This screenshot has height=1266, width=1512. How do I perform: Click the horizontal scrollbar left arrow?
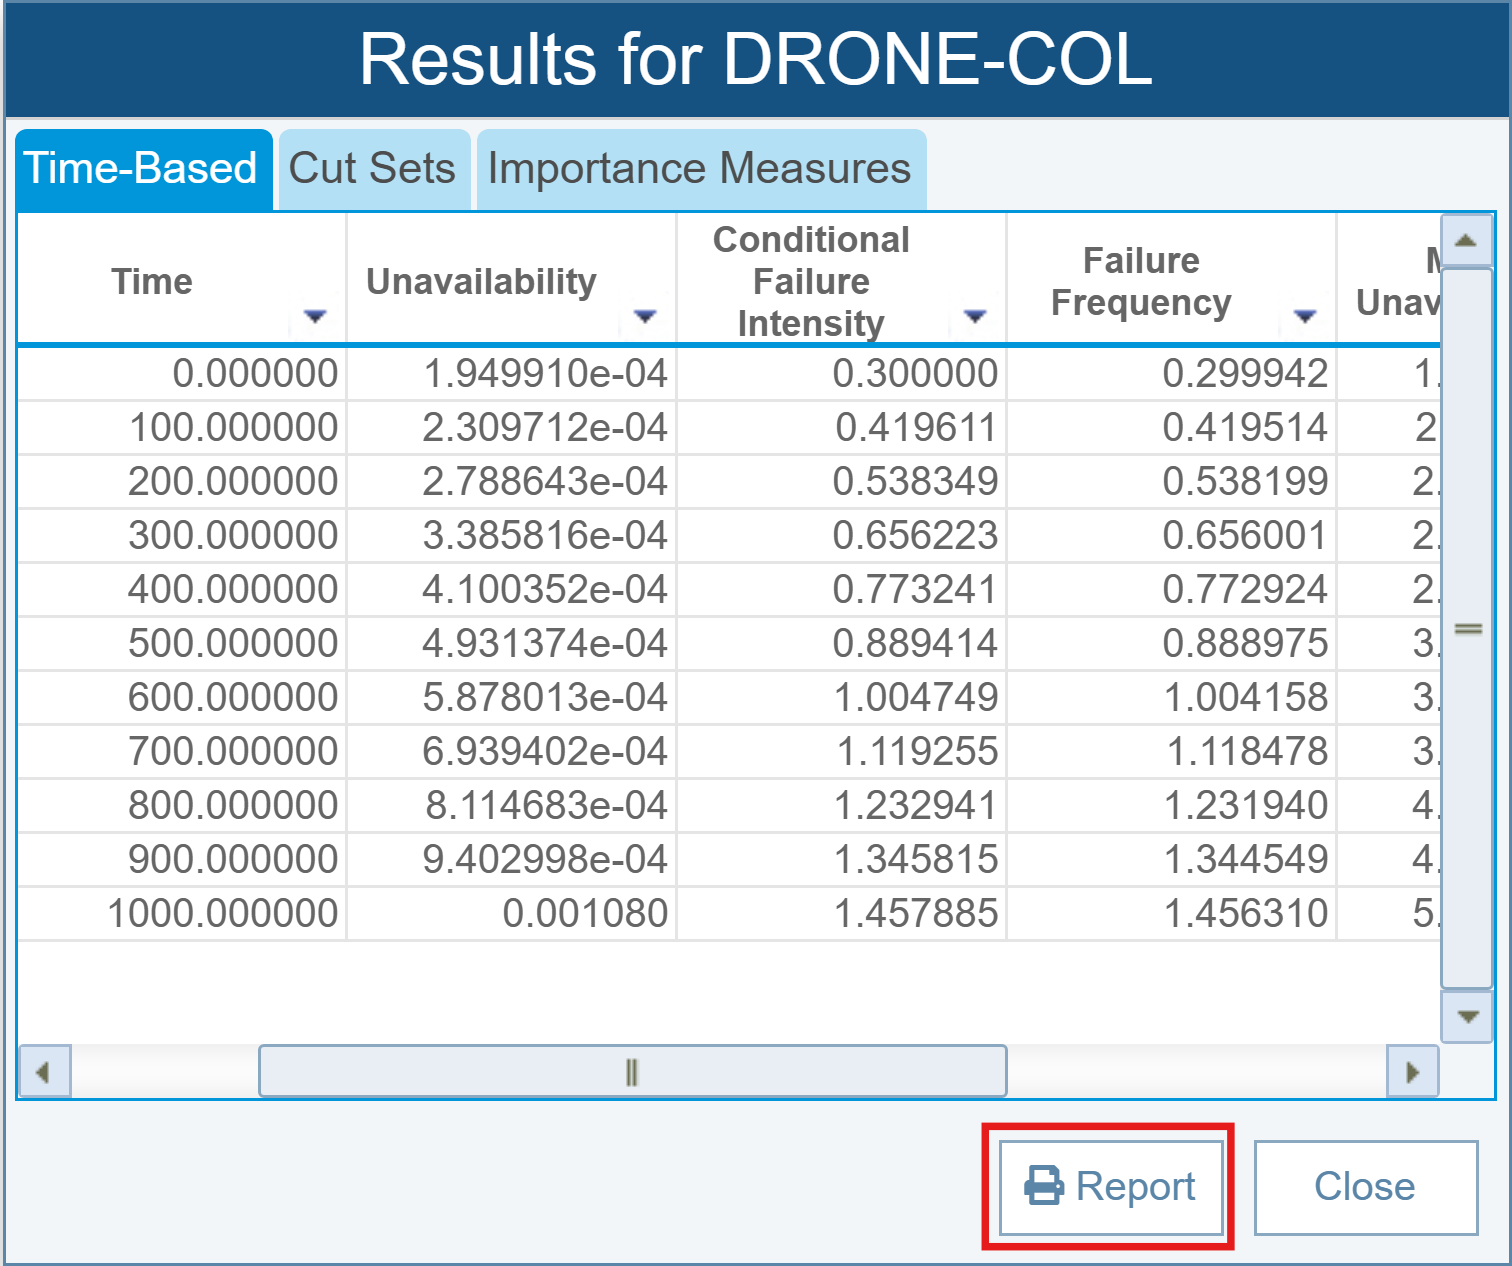pyautogui.click(x=43, y=1072)
